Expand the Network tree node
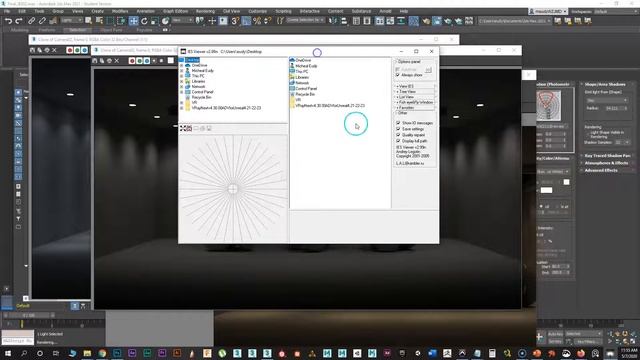The image size is (640, 360). (x=182, y=87)
